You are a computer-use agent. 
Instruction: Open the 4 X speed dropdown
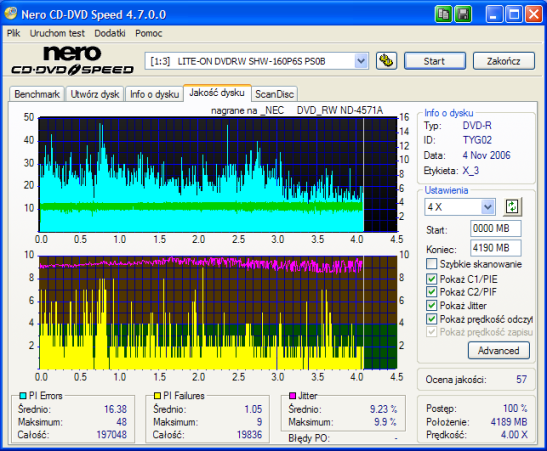488,207
